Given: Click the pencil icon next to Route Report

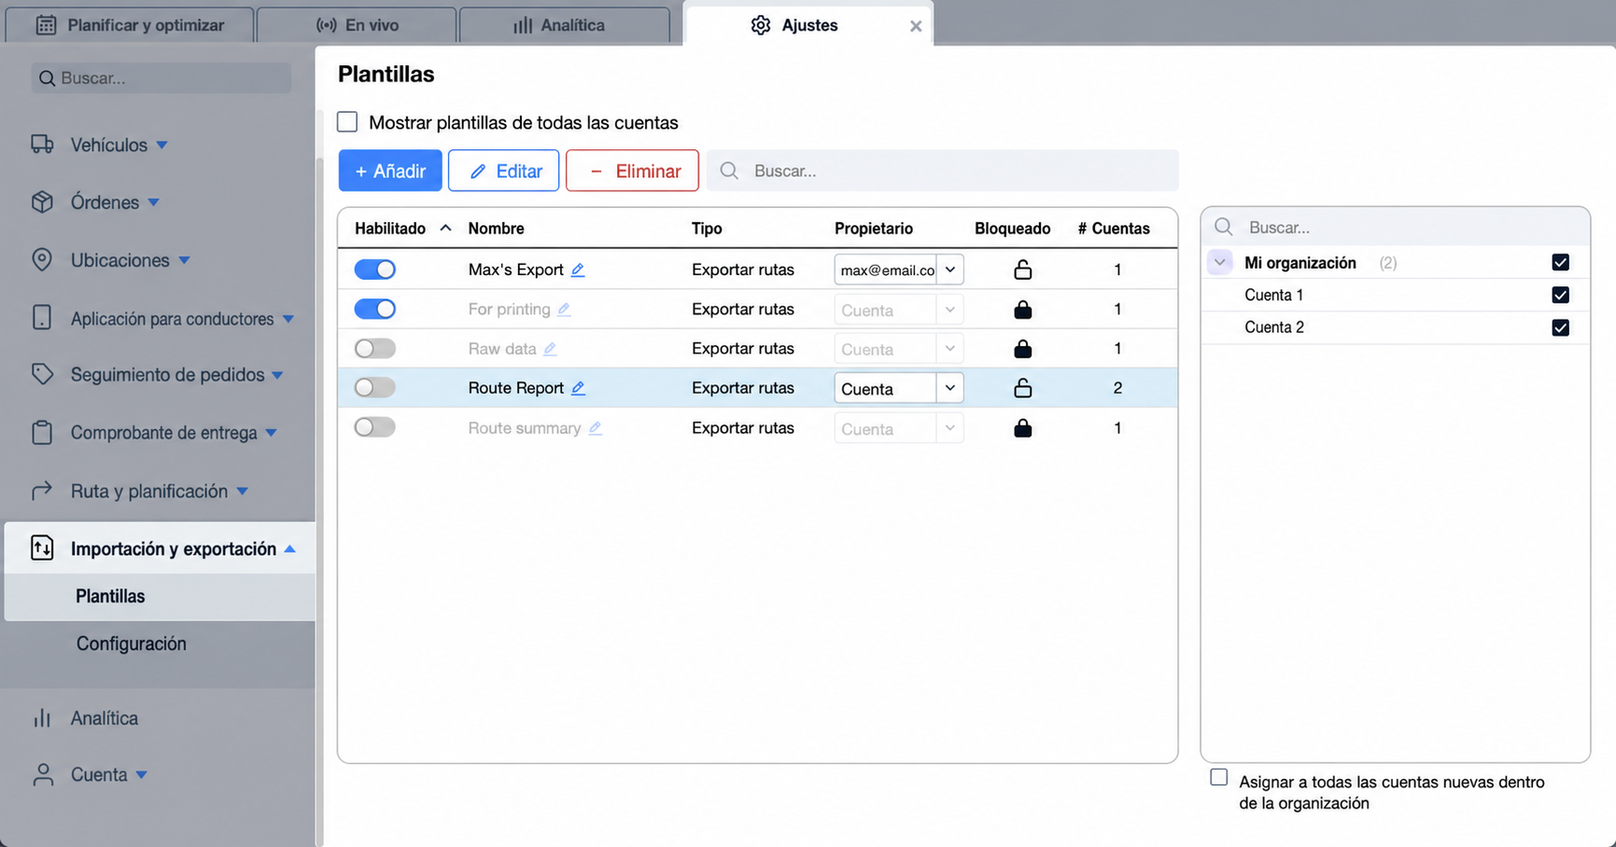Looking at the screenshot, I should click(x=578, y=388).
